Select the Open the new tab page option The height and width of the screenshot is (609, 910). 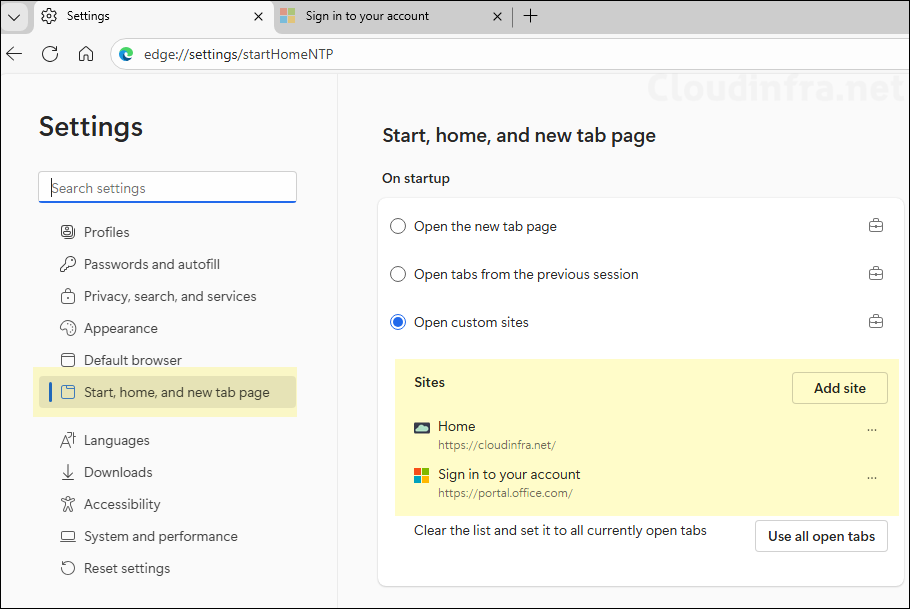click(x=397, y=226)
